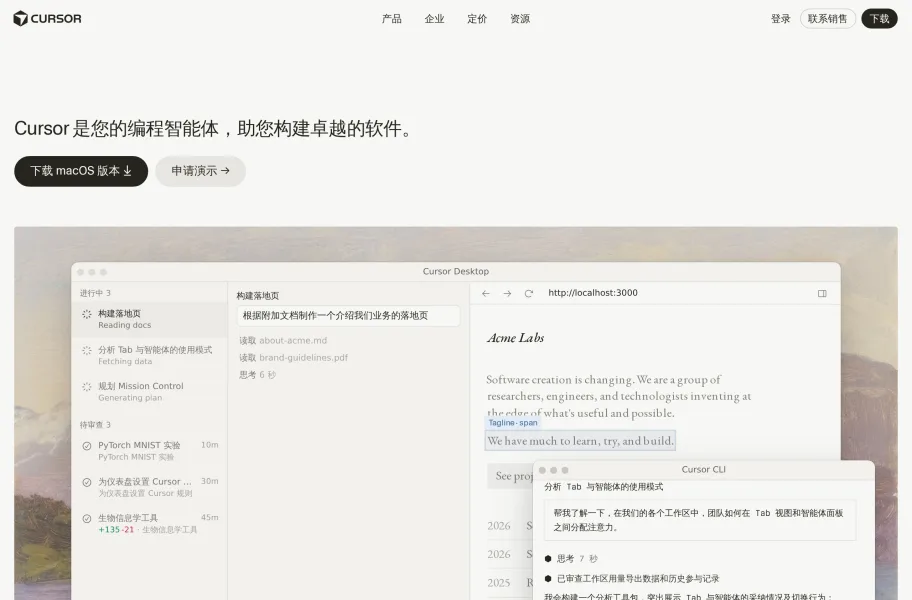This screenshot has width=912, height=600.
Task: Click the check icon beside PyTorch MNIST 实验
Action: tap(87, 446)
